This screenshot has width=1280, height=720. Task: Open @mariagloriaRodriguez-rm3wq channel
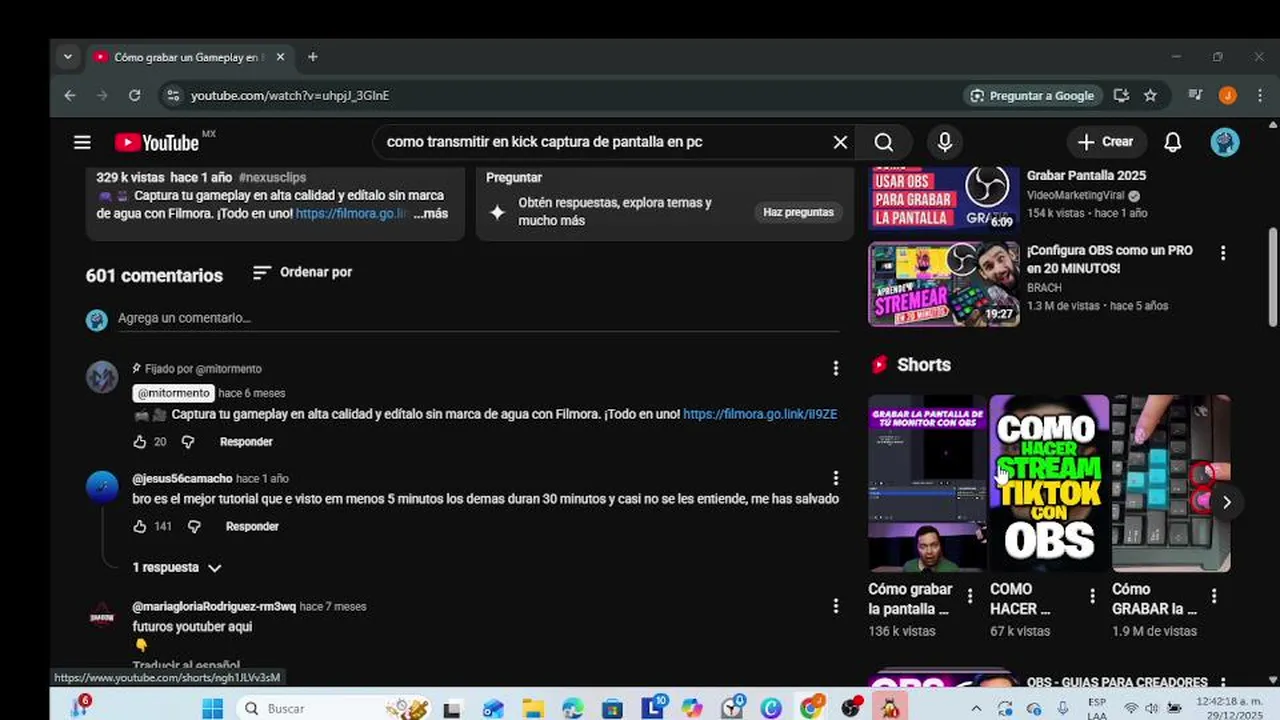pyautogui.click(x=214, y=607)
